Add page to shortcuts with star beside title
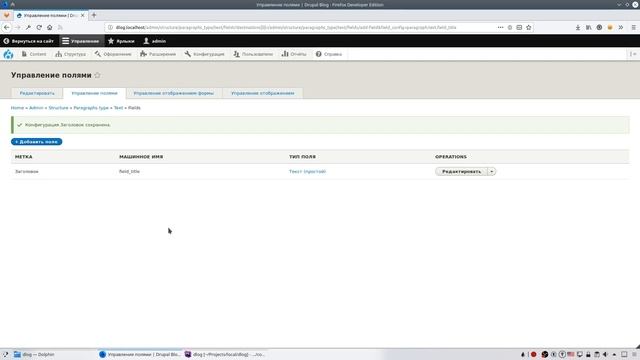Viewport: 640px width, 360px height. (97, 75)
